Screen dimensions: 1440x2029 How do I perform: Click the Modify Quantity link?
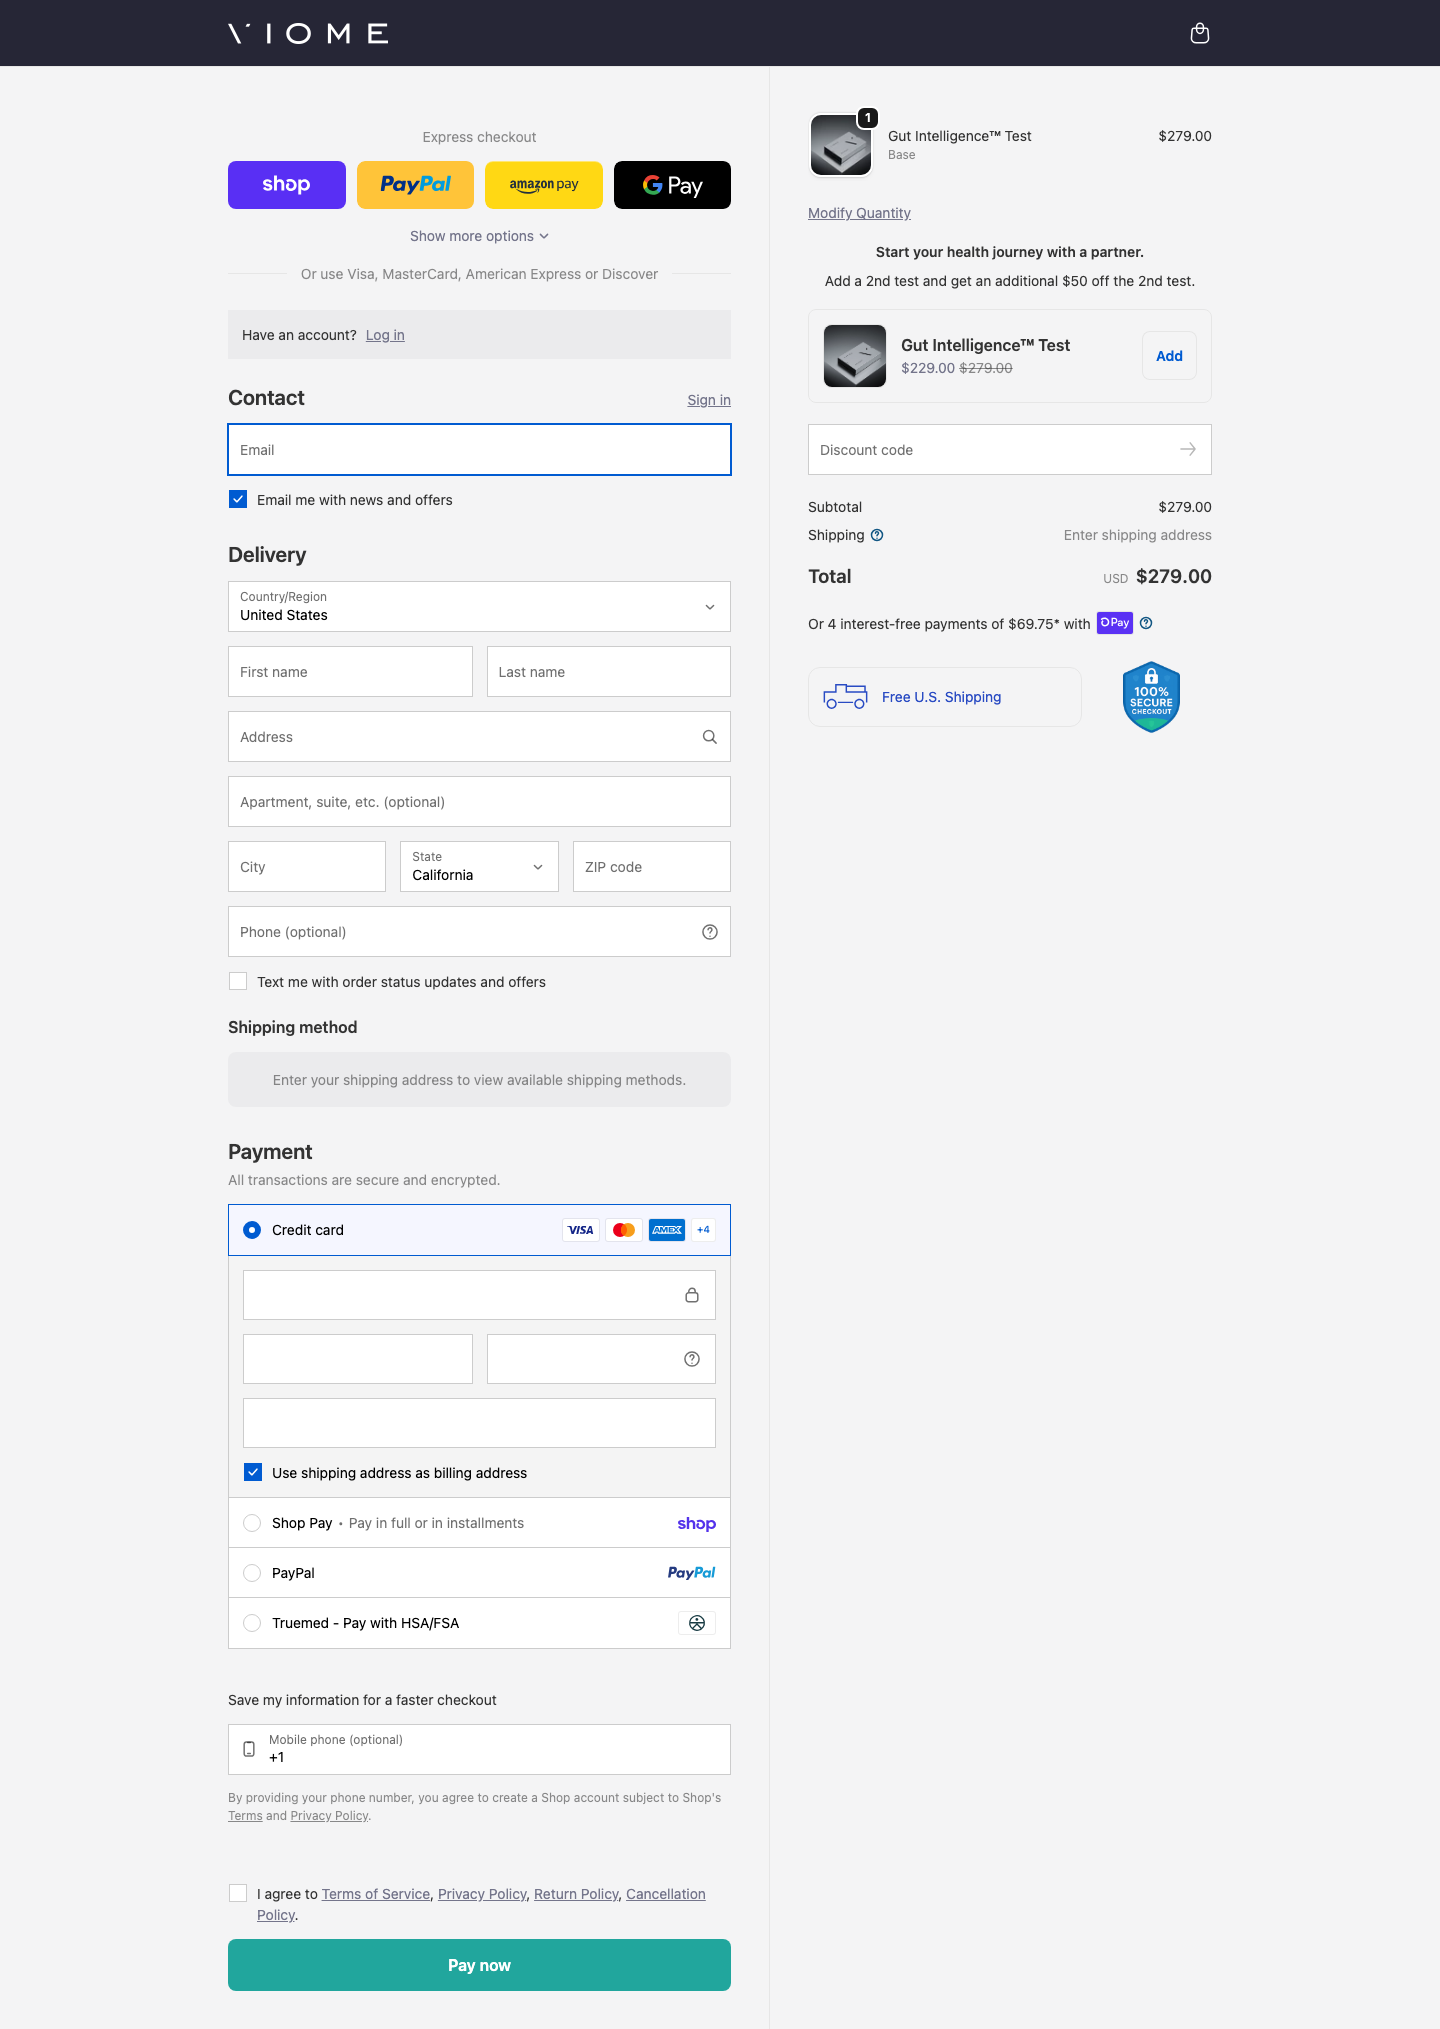tap(859, 213)
